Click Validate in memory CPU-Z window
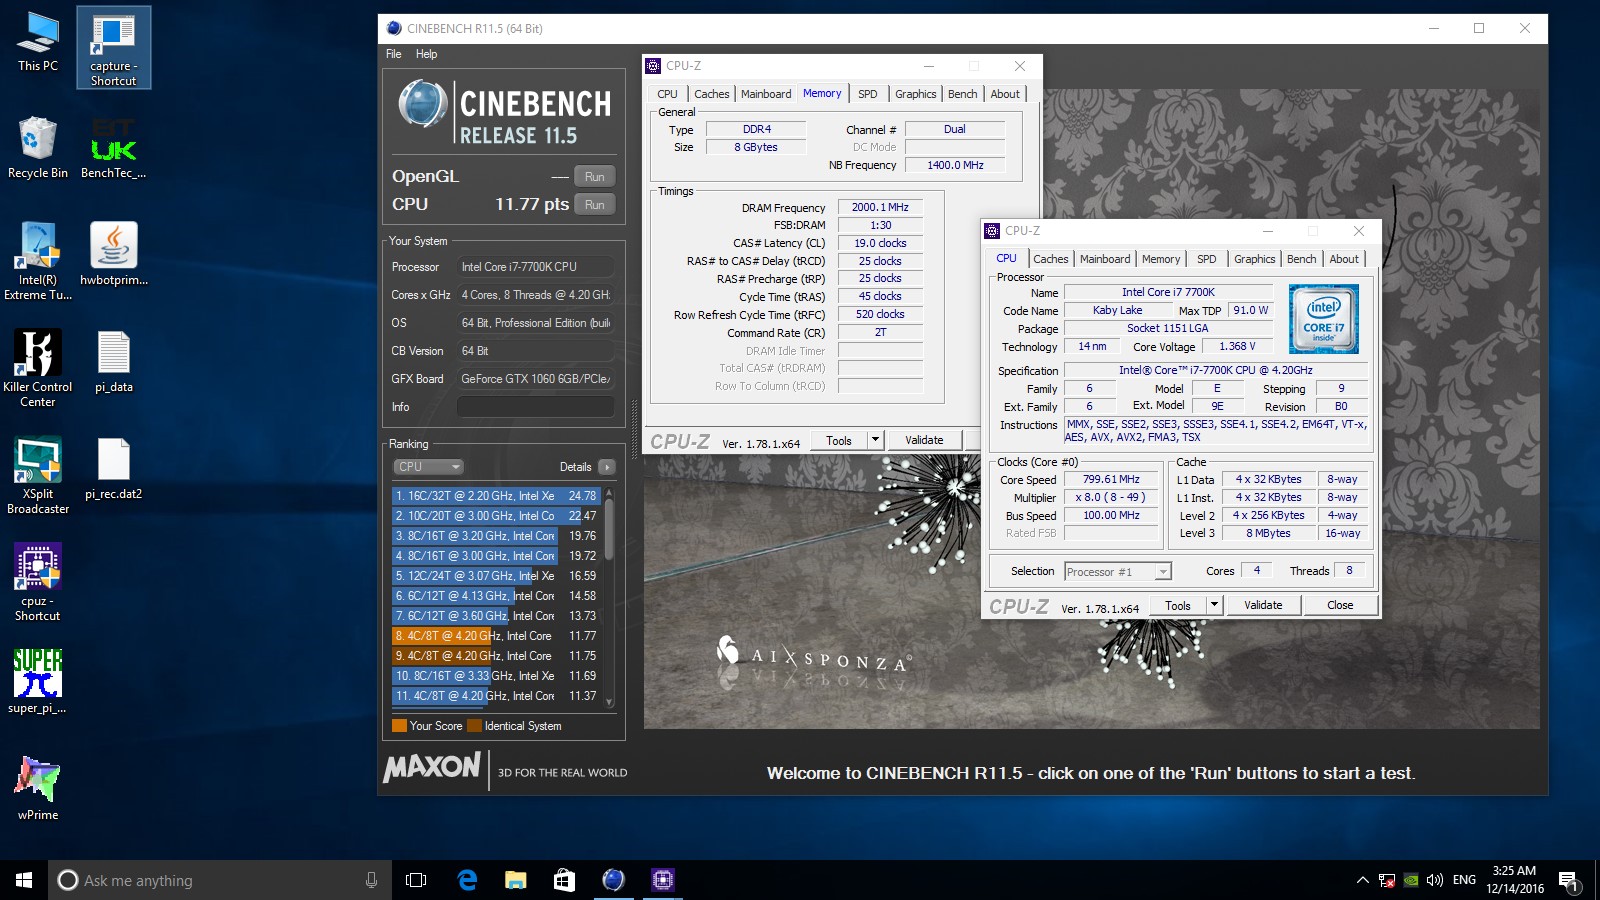 924,440
